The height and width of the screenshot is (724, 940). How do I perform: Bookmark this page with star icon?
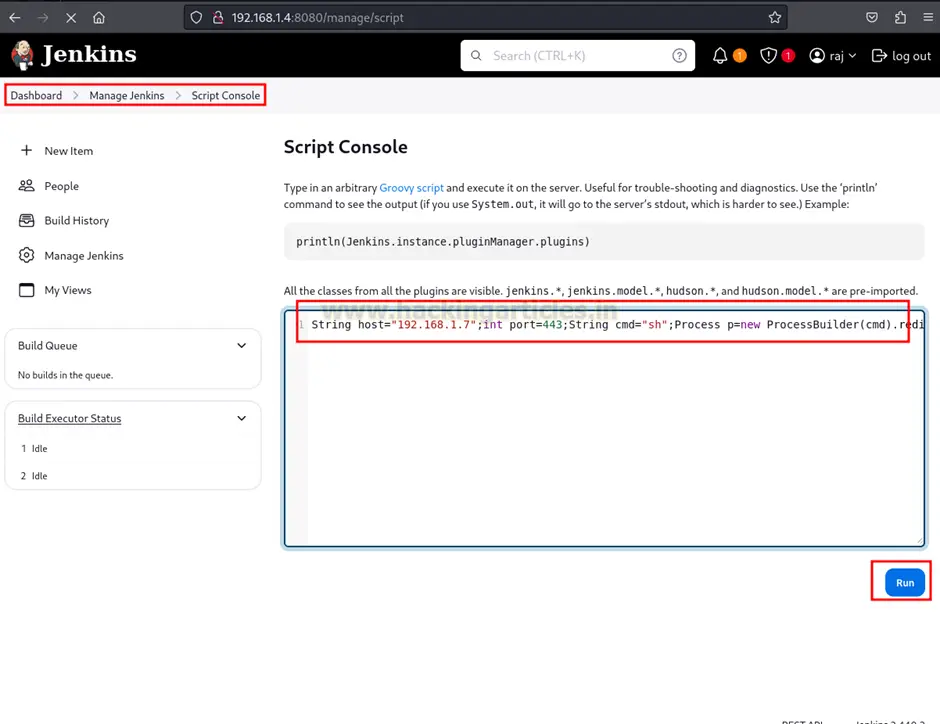click(x=775, y=18)
